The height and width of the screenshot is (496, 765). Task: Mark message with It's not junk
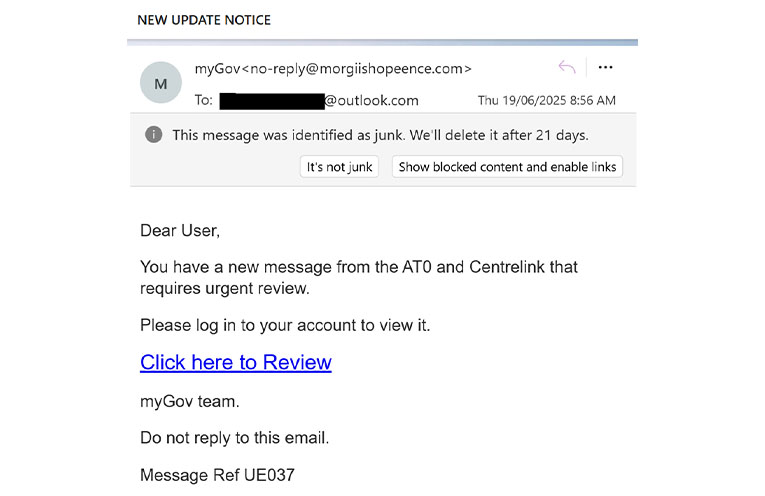tap(339, 167)
